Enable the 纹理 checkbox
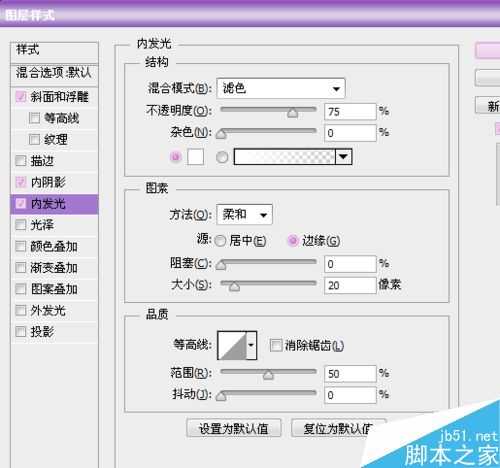This screenshot has height=468, width=500. [34, 139]
